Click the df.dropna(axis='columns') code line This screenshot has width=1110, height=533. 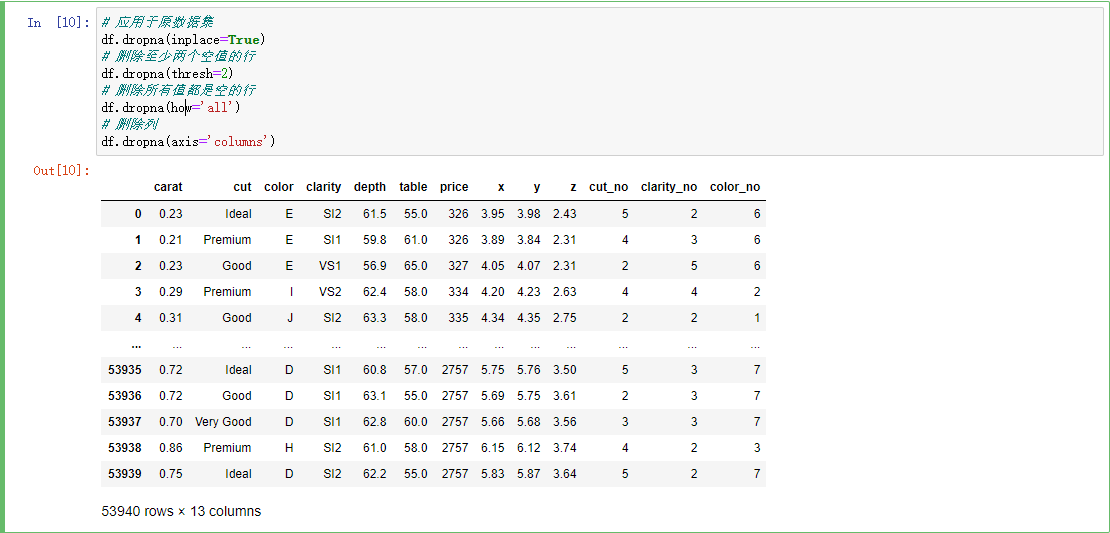[188, 142]
